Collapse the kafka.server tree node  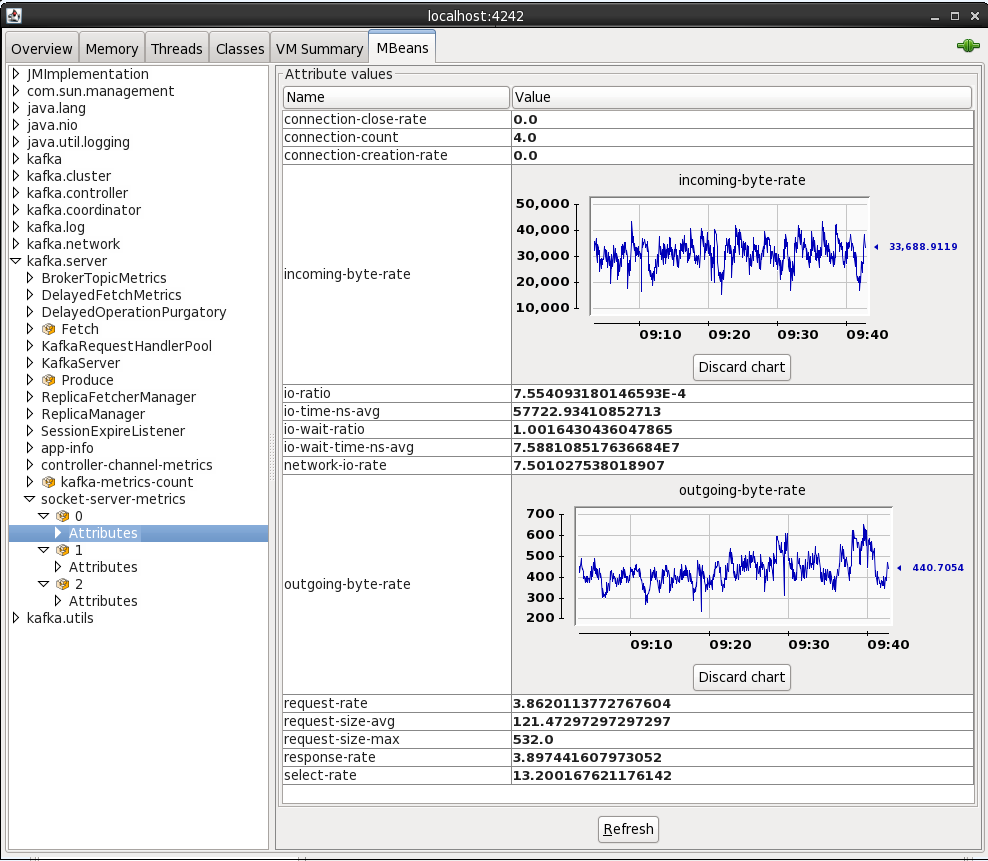[x=15, y=261]
